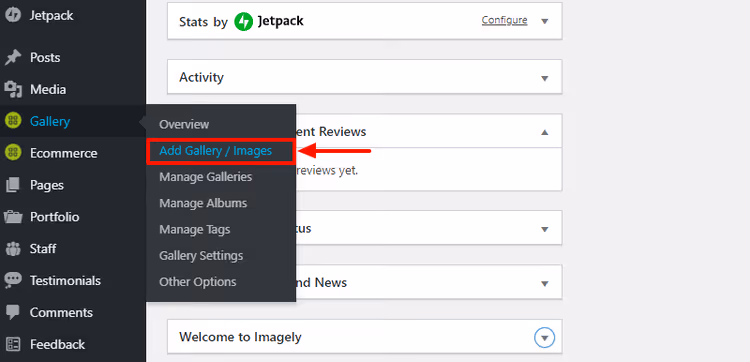Click the Comments bubble icon

(13, 312)
